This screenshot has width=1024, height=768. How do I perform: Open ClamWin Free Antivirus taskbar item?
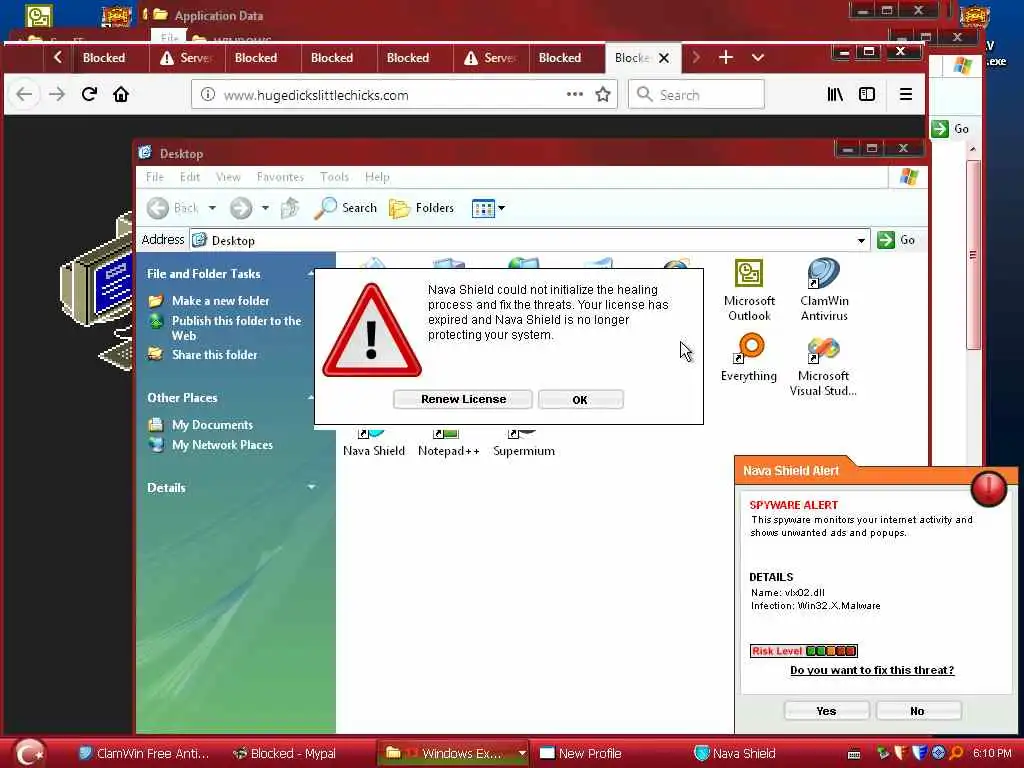pyautogui.click(x=145, y=753)
